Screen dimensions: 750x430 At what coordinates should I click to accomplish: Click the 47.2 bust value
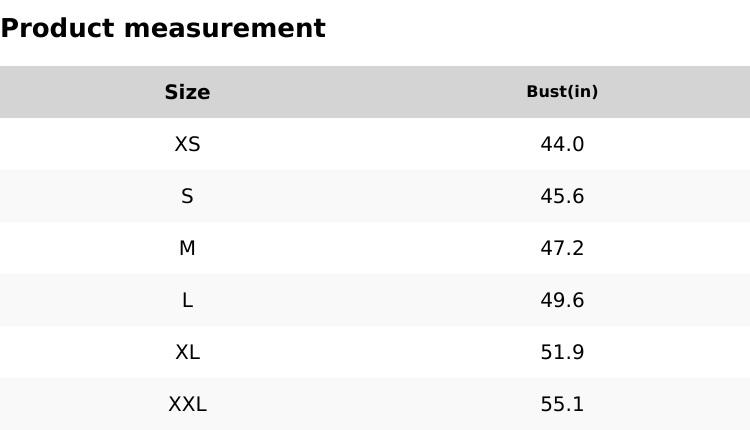(562, 248)
